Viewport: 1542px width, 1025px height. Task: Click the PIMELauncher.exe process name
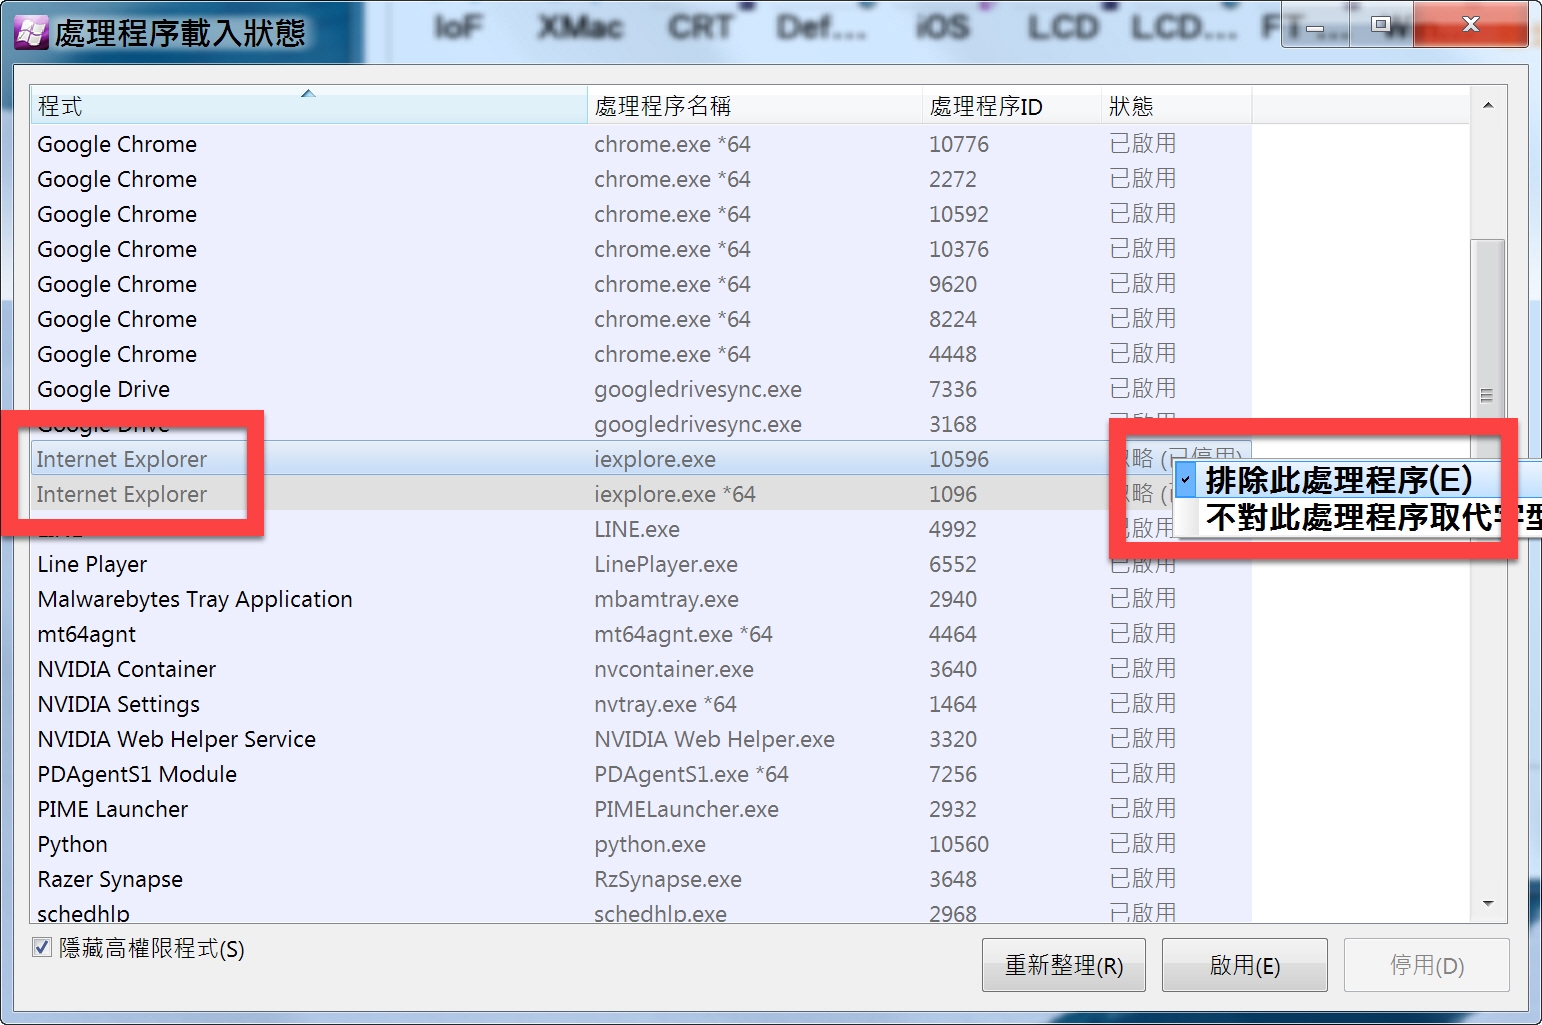686,809
